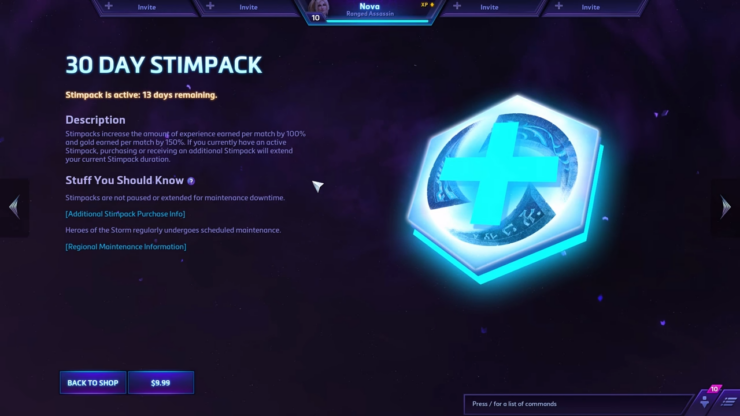Open Nova's hero portrait in the party bar

click(x=318, y=7)
